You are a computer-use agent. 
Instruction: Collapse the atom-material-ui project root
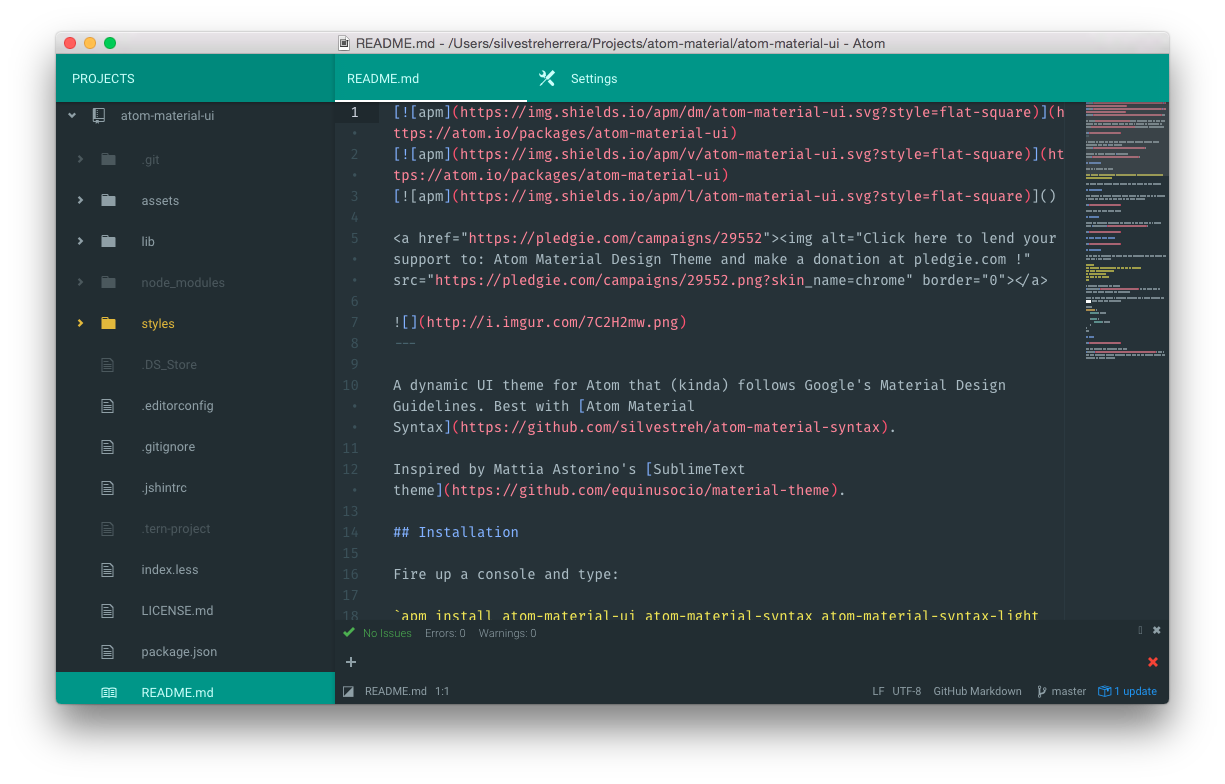click(x=72, y=116)
